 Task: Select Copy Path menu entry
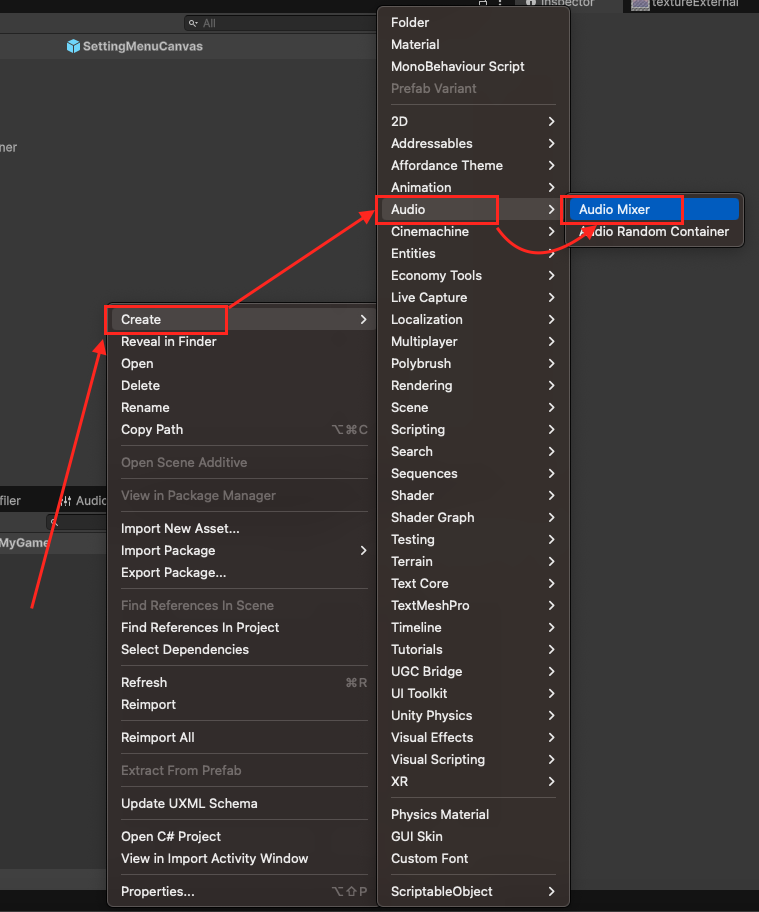[242, 430]
